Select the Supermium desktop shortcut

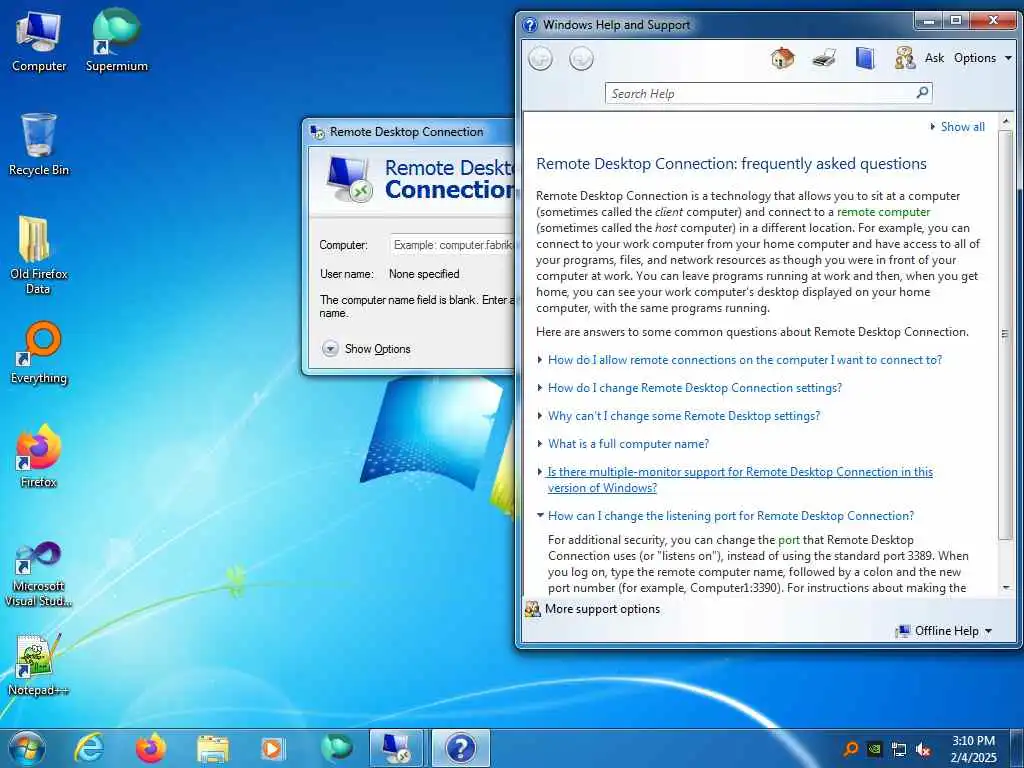point(116,40)
